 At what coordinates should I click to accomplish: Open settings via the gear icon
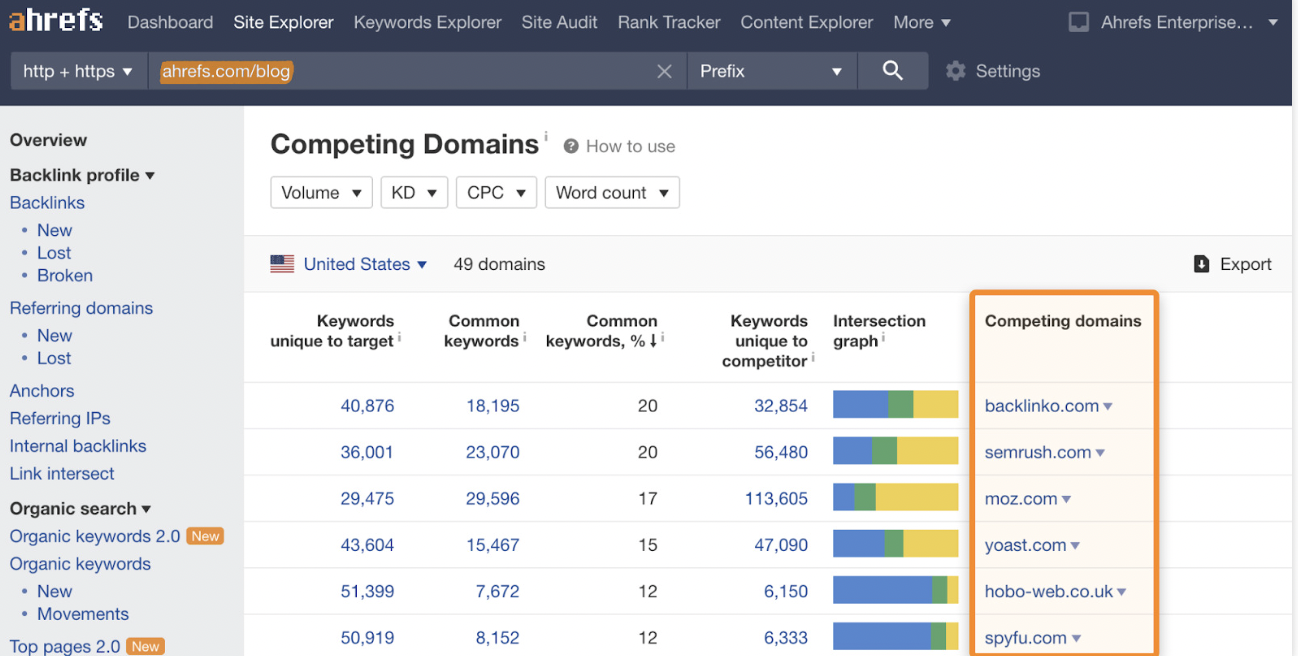point(957,70)
